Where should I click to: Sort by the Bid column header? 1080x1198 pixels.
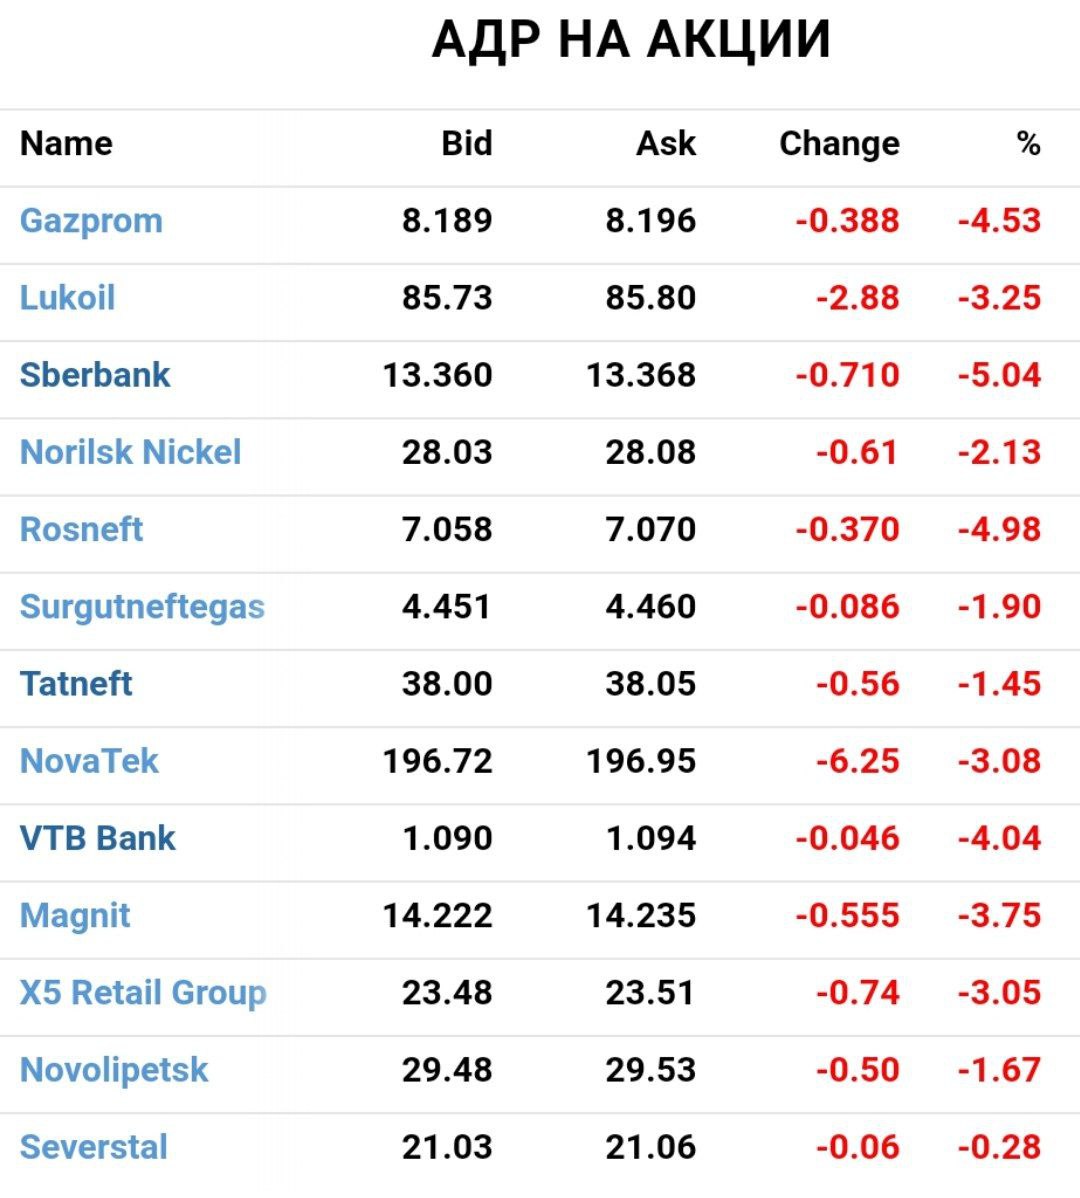pos(466,144)
